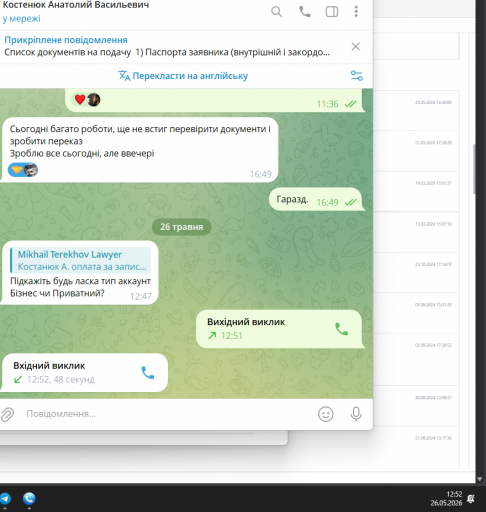Call back from Вхідний виклик bubble

(x=148, y=373)
